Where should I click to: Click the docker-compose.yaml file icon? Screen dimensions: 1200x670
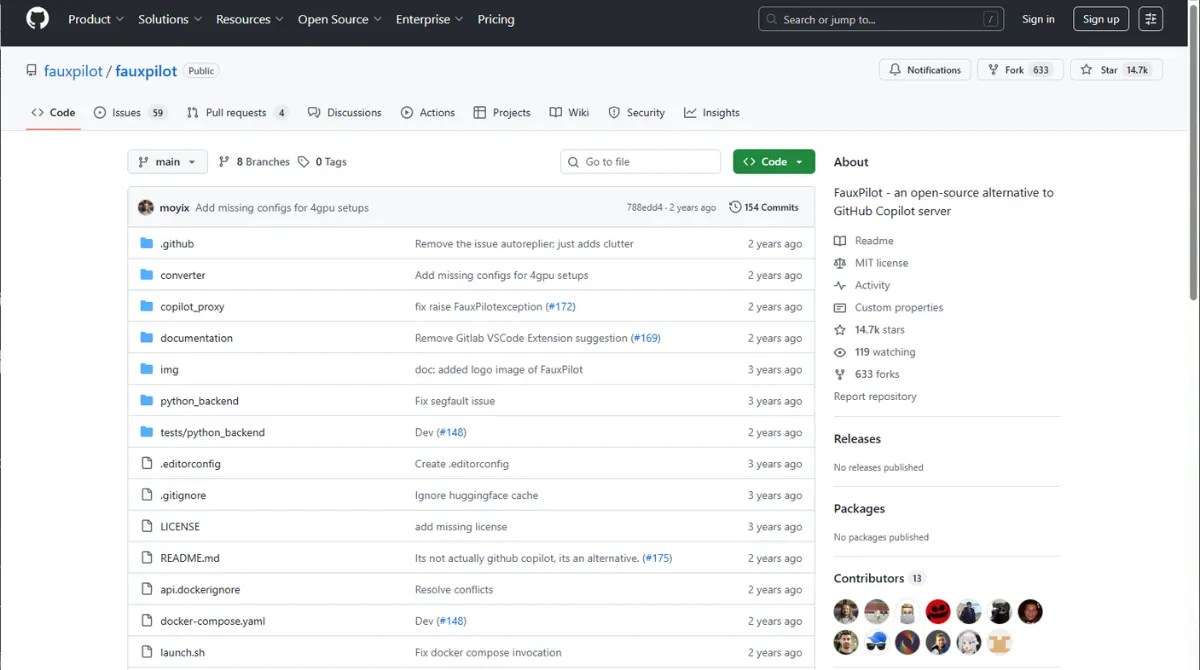146,622
